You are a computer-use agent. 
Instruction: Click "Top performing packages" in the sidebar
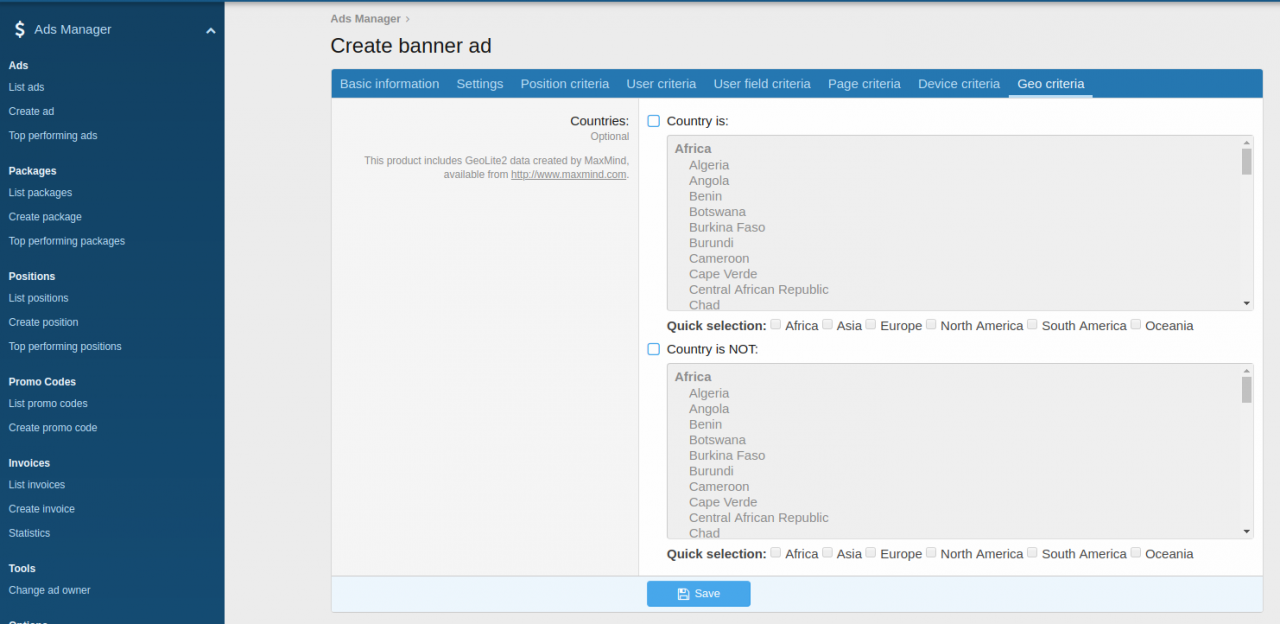pyautogui.click(x=66, y=240)
